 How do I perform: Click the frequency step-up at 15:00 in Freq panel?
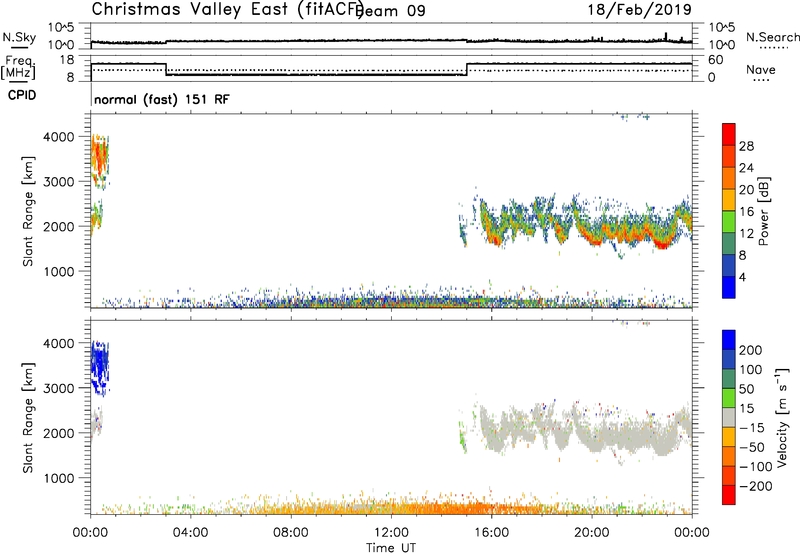click(467, 69)
